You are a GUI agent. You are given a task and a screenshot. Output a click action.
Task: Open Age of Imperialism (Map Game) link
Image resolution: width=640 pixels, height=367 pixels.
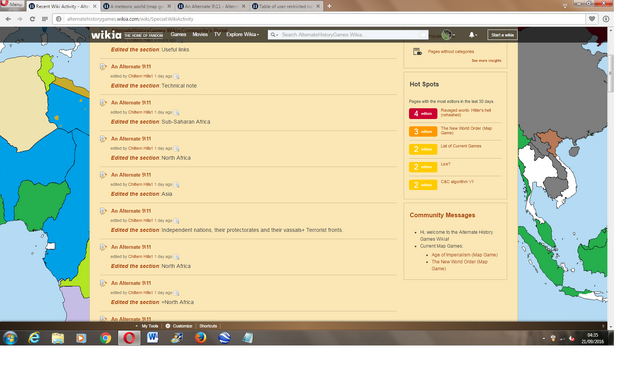[464, 255]
